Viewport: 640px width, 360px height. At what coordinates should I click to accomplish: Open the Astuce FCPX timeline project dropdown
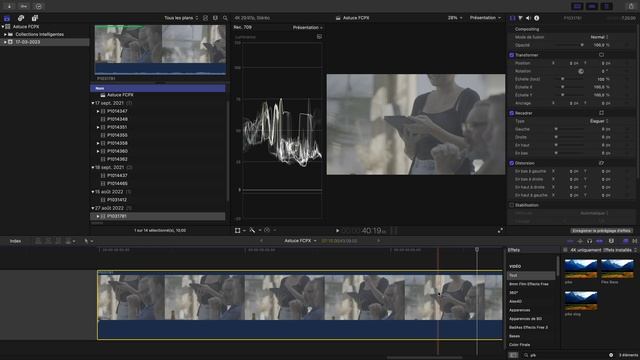point(300,241)
